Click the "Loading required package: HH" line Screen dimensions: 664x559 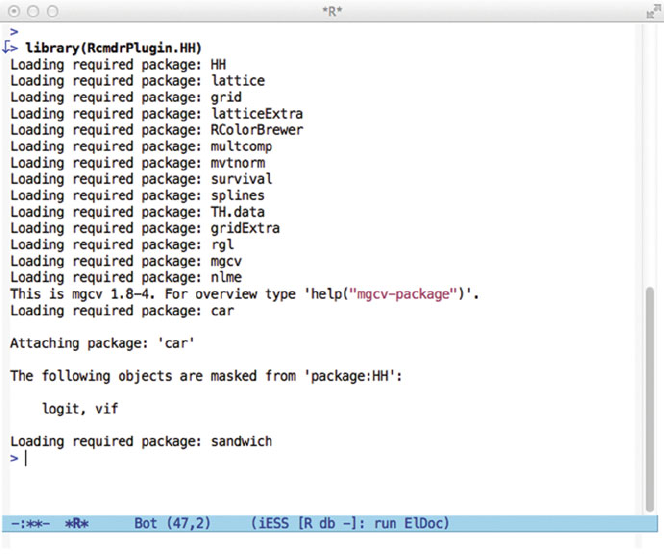click(118, 64)
